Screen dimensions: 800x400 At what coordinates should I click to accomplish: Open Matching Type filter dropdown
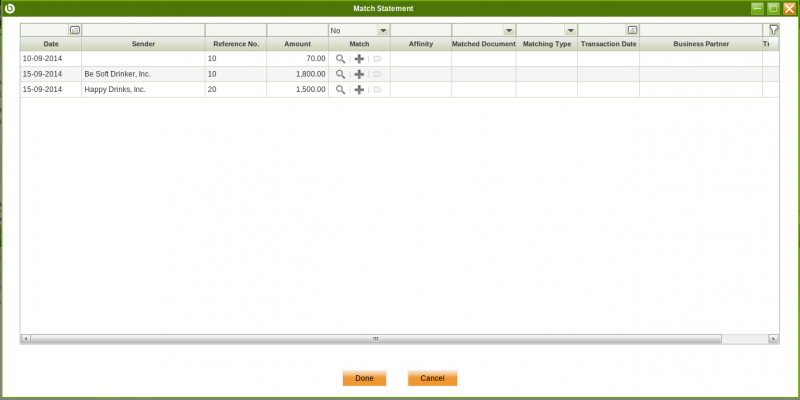[x=570, y=31]
